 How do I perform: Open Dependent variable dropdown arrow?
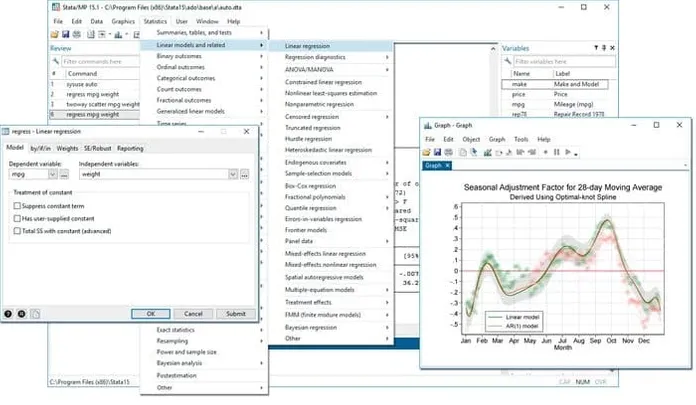(52, 175)
